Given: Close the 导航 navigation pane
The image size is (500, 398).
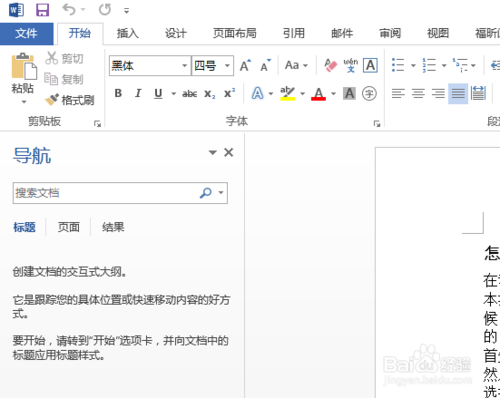Looking at the screenshot, I should coord(229,152).
